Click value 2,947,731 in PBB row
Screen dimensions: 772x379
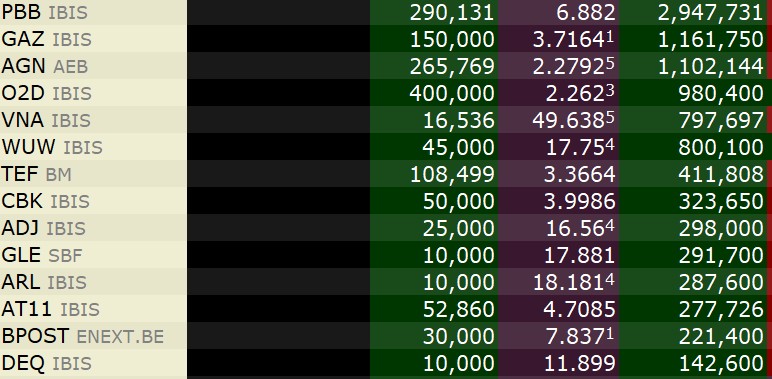coord(710,13)
